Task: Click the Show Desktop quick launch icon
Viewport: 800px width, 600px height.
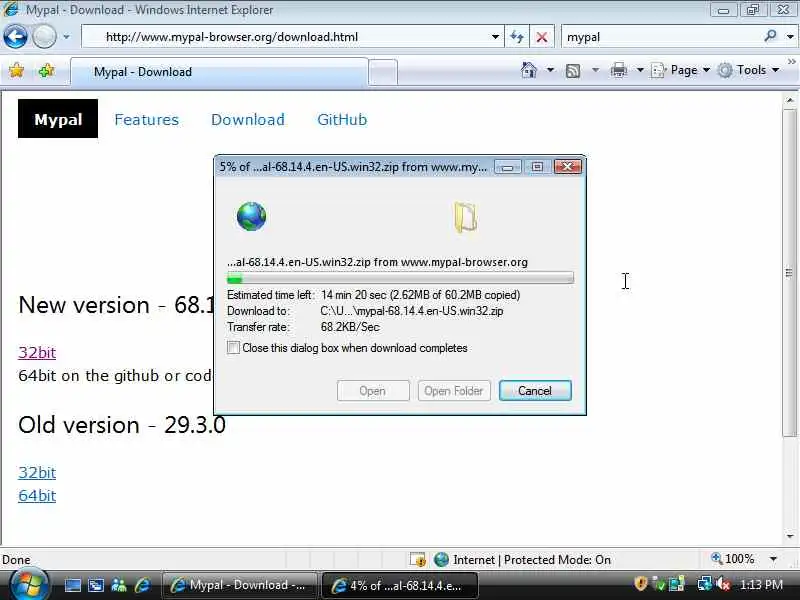Action: click(x=72, y=585)
